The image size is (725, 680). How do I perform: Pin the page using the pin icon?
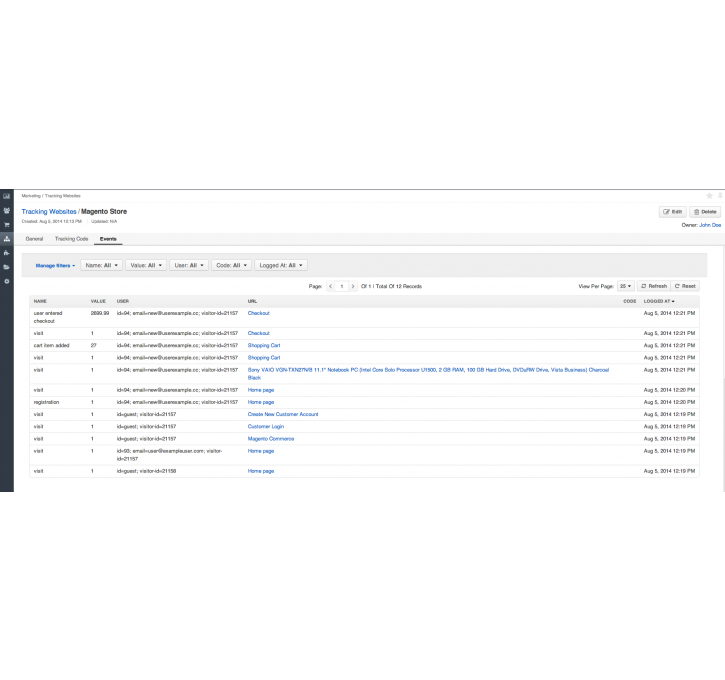[719, 195]
